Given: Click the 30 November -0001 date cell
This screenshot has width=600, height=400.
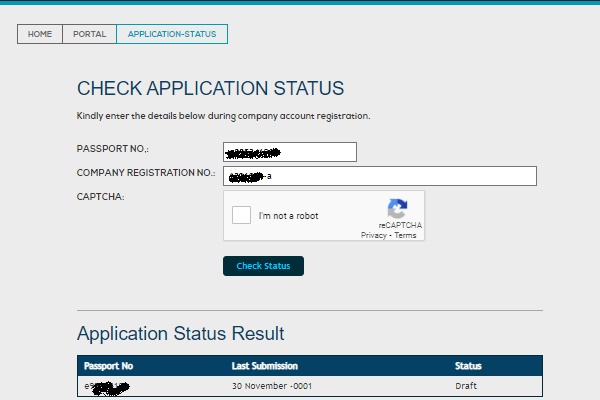Looking at the screenshot, I should point(273,386).
